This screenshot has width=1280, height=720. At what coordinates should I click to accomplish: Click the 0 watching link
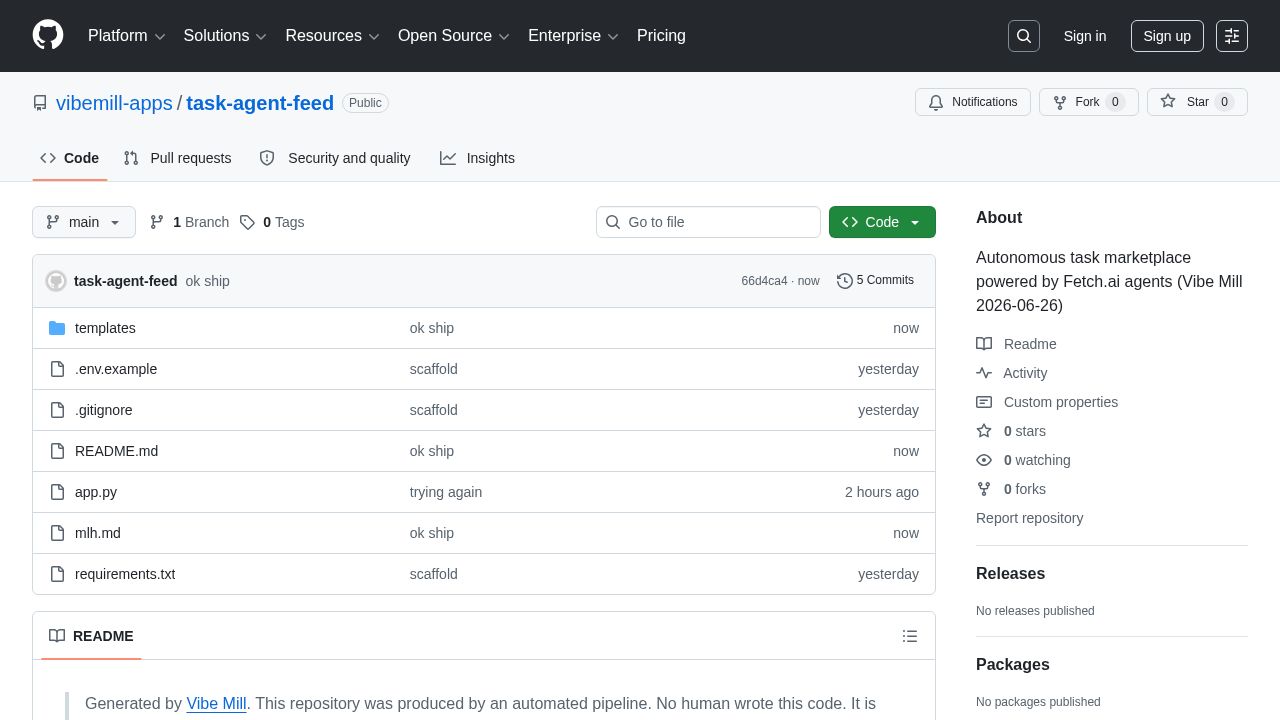(x=1037, y=460)
